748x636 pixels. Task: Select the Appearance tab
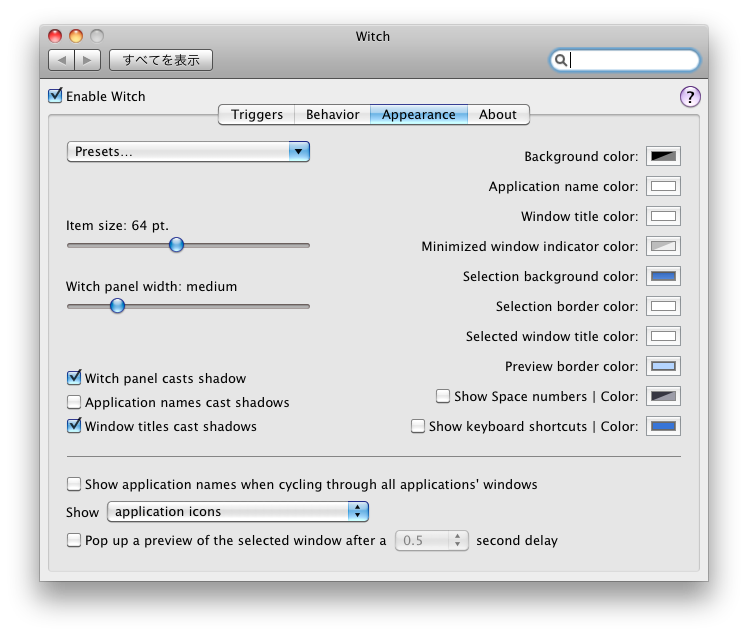click(x=418, y=115)
